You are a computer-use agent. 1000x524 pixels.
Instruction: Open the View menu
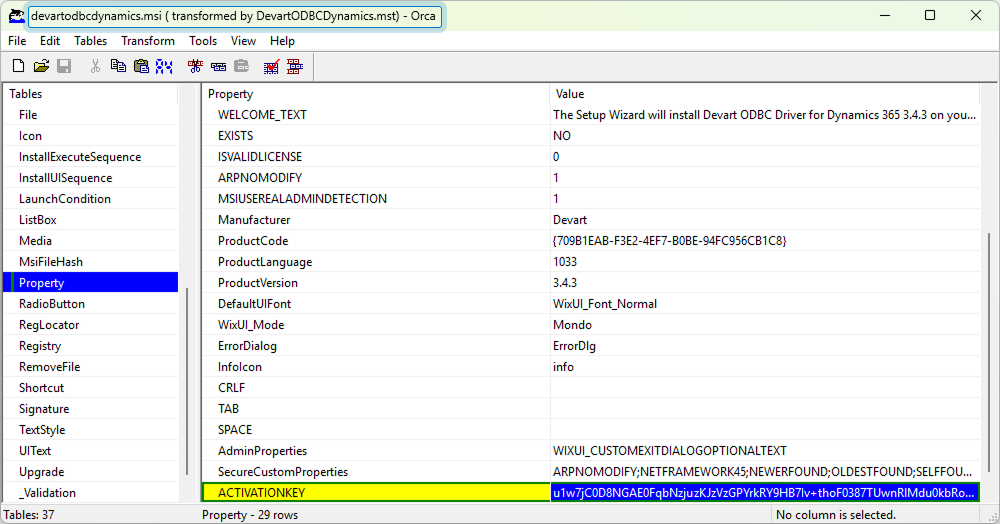pyautogui.click(x=243, y=41)
